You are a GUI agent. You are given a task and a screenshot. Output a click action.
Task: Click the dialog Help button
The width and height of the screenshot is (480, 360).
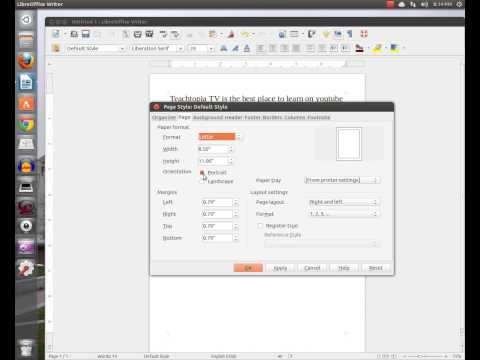pyautogui.click(x=344, y=268)
